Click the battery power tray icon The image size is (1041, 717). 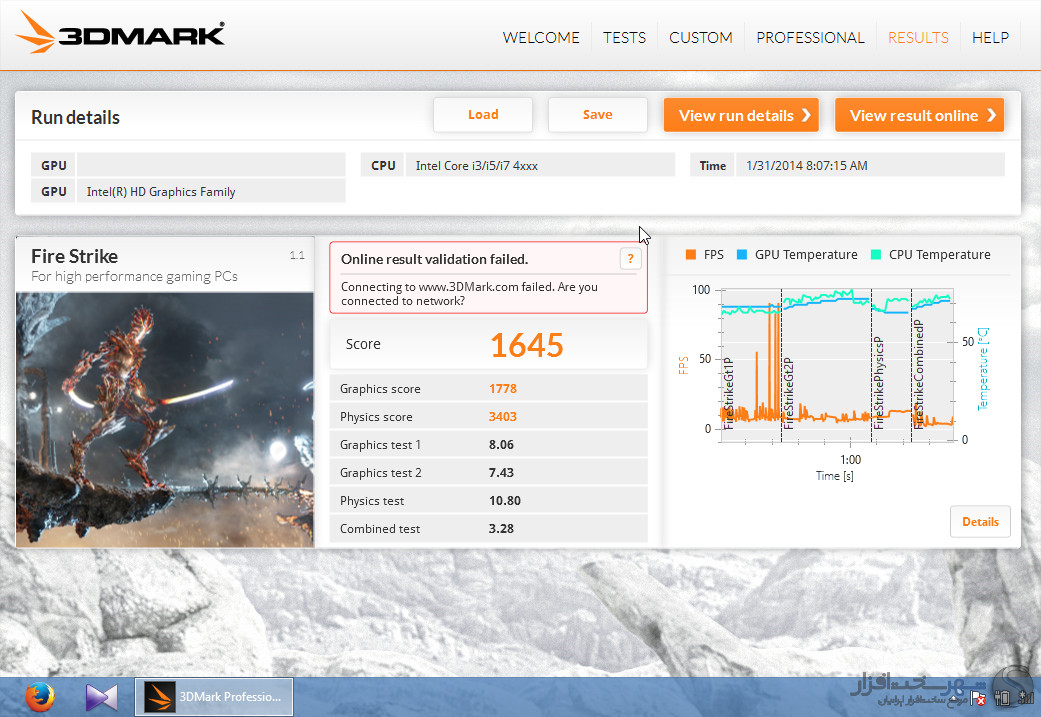click(x=1001, y=698)
